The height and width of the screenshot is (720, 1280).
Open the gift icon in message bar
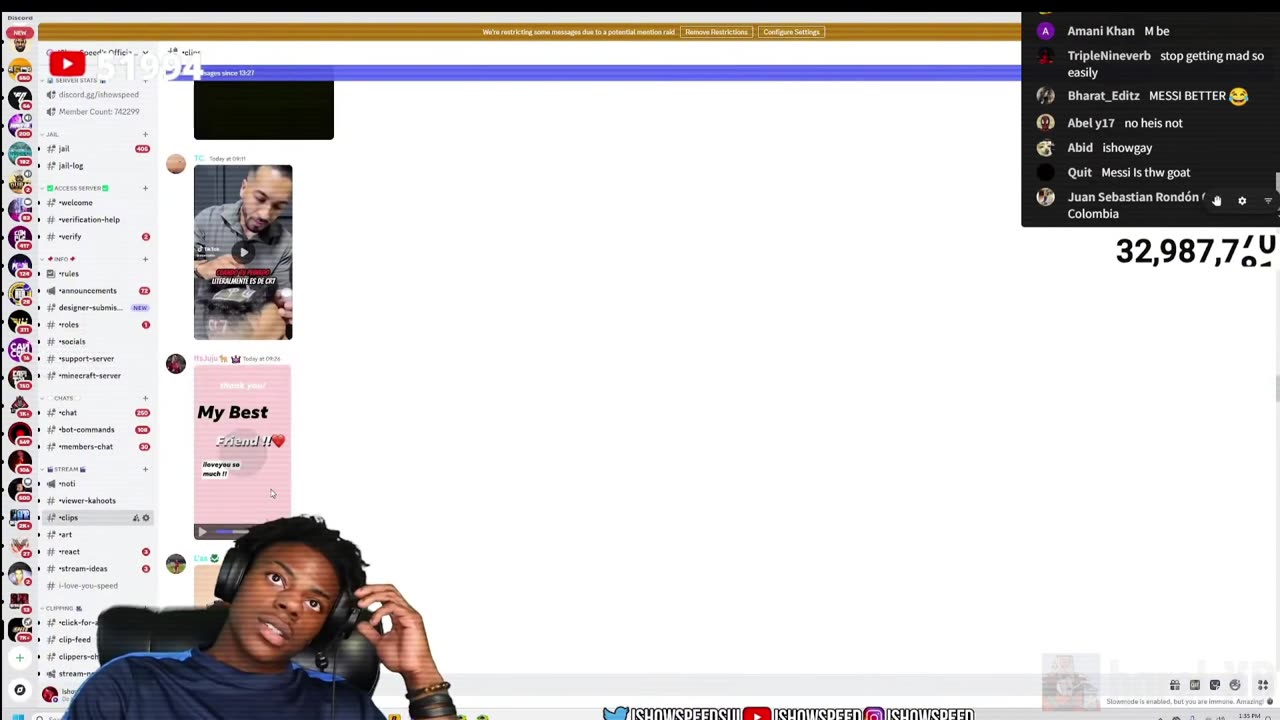[x=1175, y=685]
